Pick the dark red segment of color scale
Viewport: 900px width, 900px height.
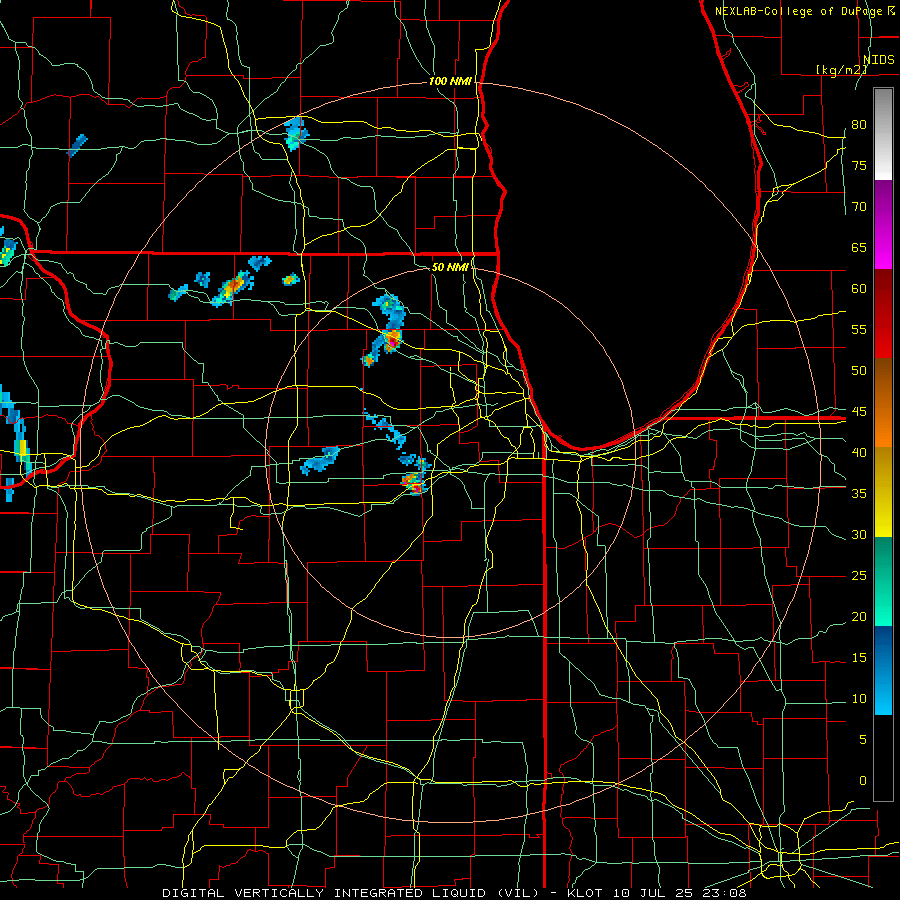point(883,313)
